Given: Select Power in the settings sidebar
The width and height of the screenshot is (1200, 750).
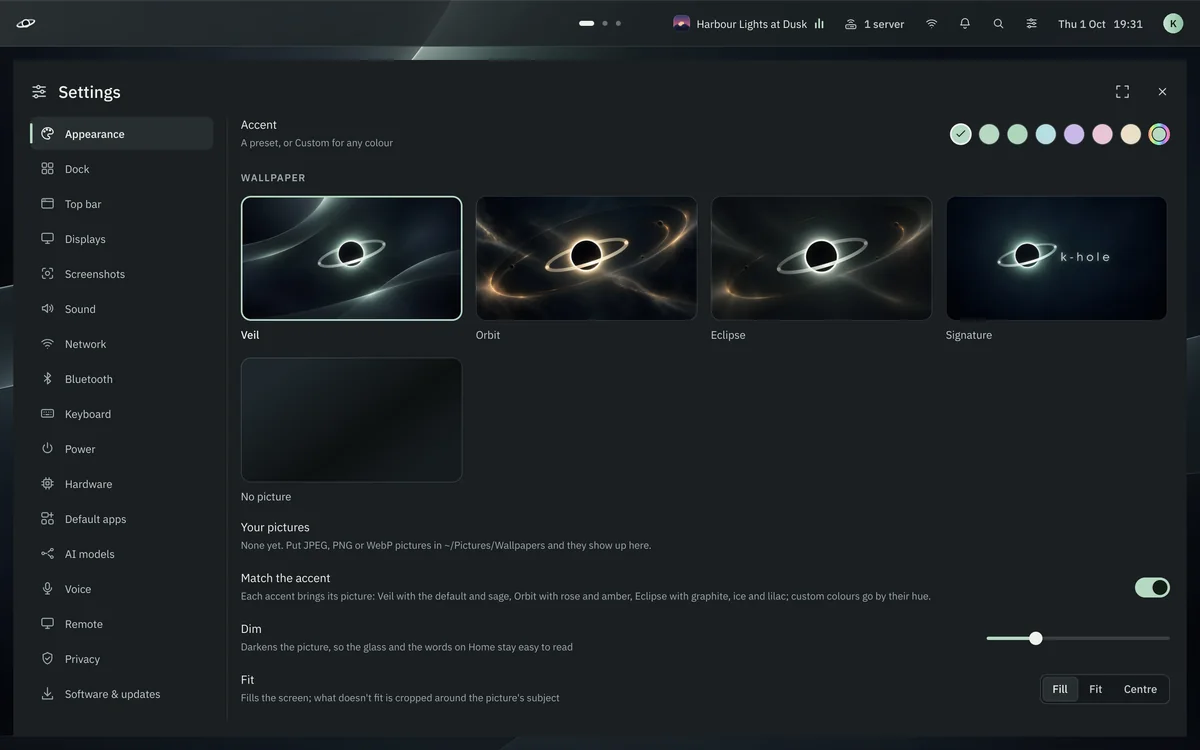Looking at the screenshot, I should click(x=121, y=449).
